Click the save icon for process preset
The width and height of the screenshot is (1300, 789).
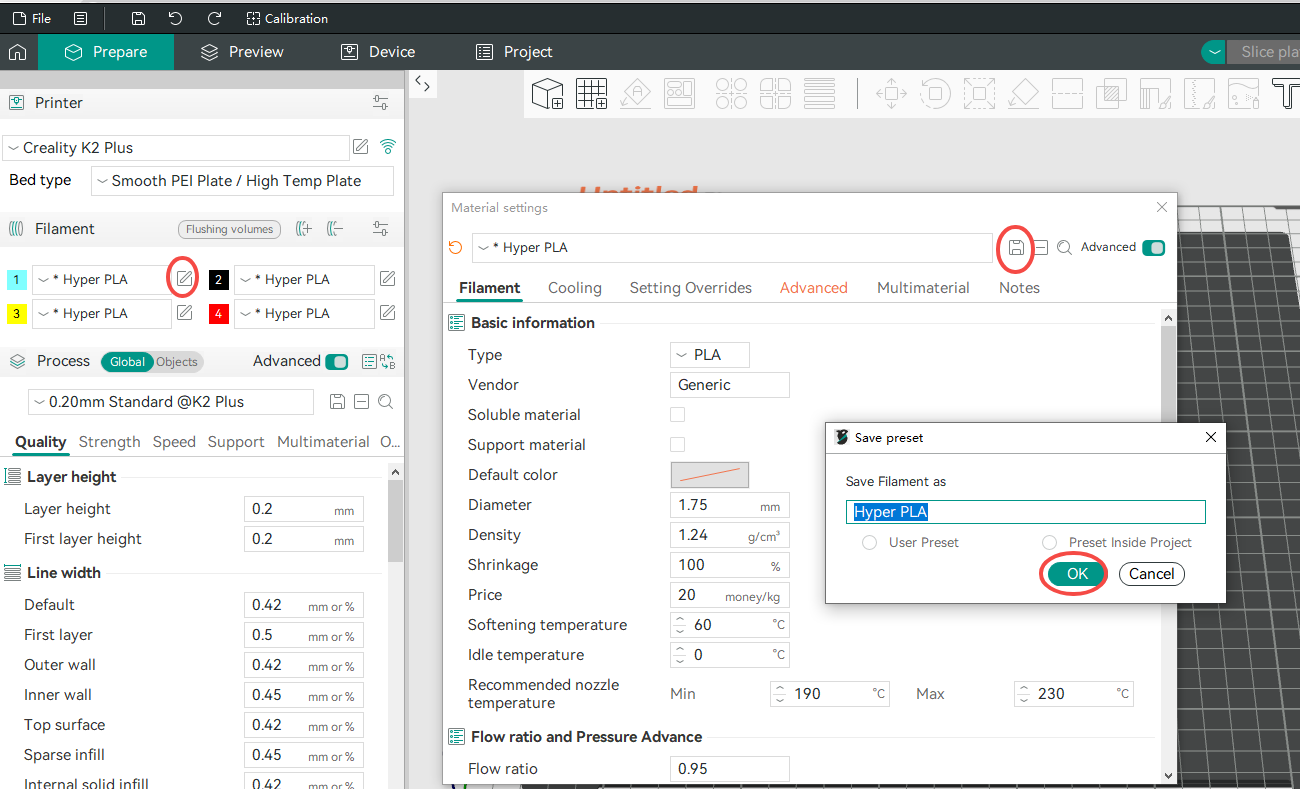point(337,402)
